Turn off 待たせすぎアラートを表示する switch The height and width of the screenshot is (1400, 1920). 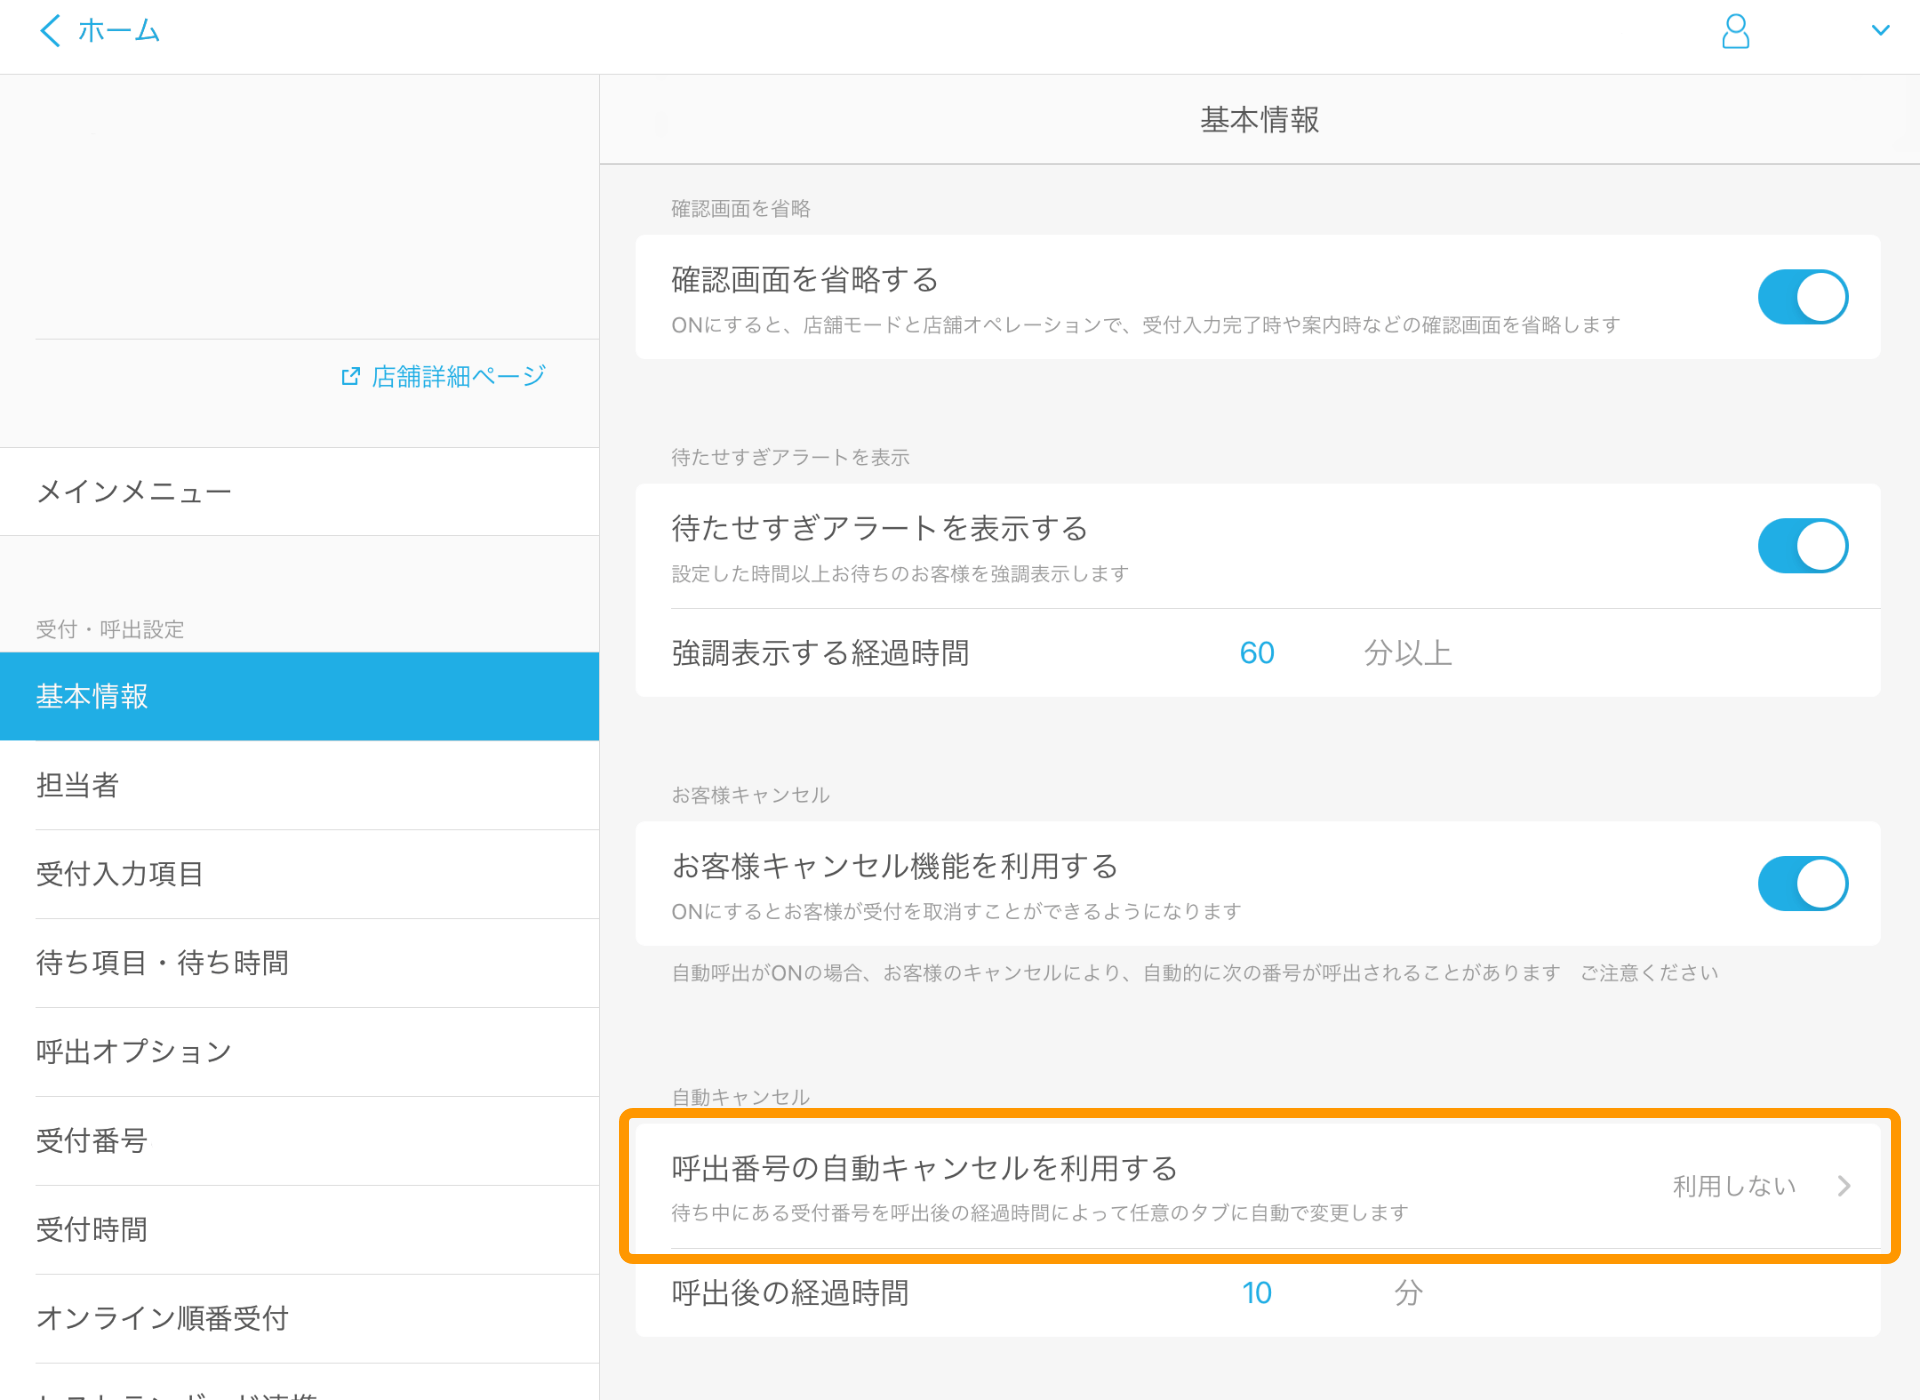(1802, 545)
